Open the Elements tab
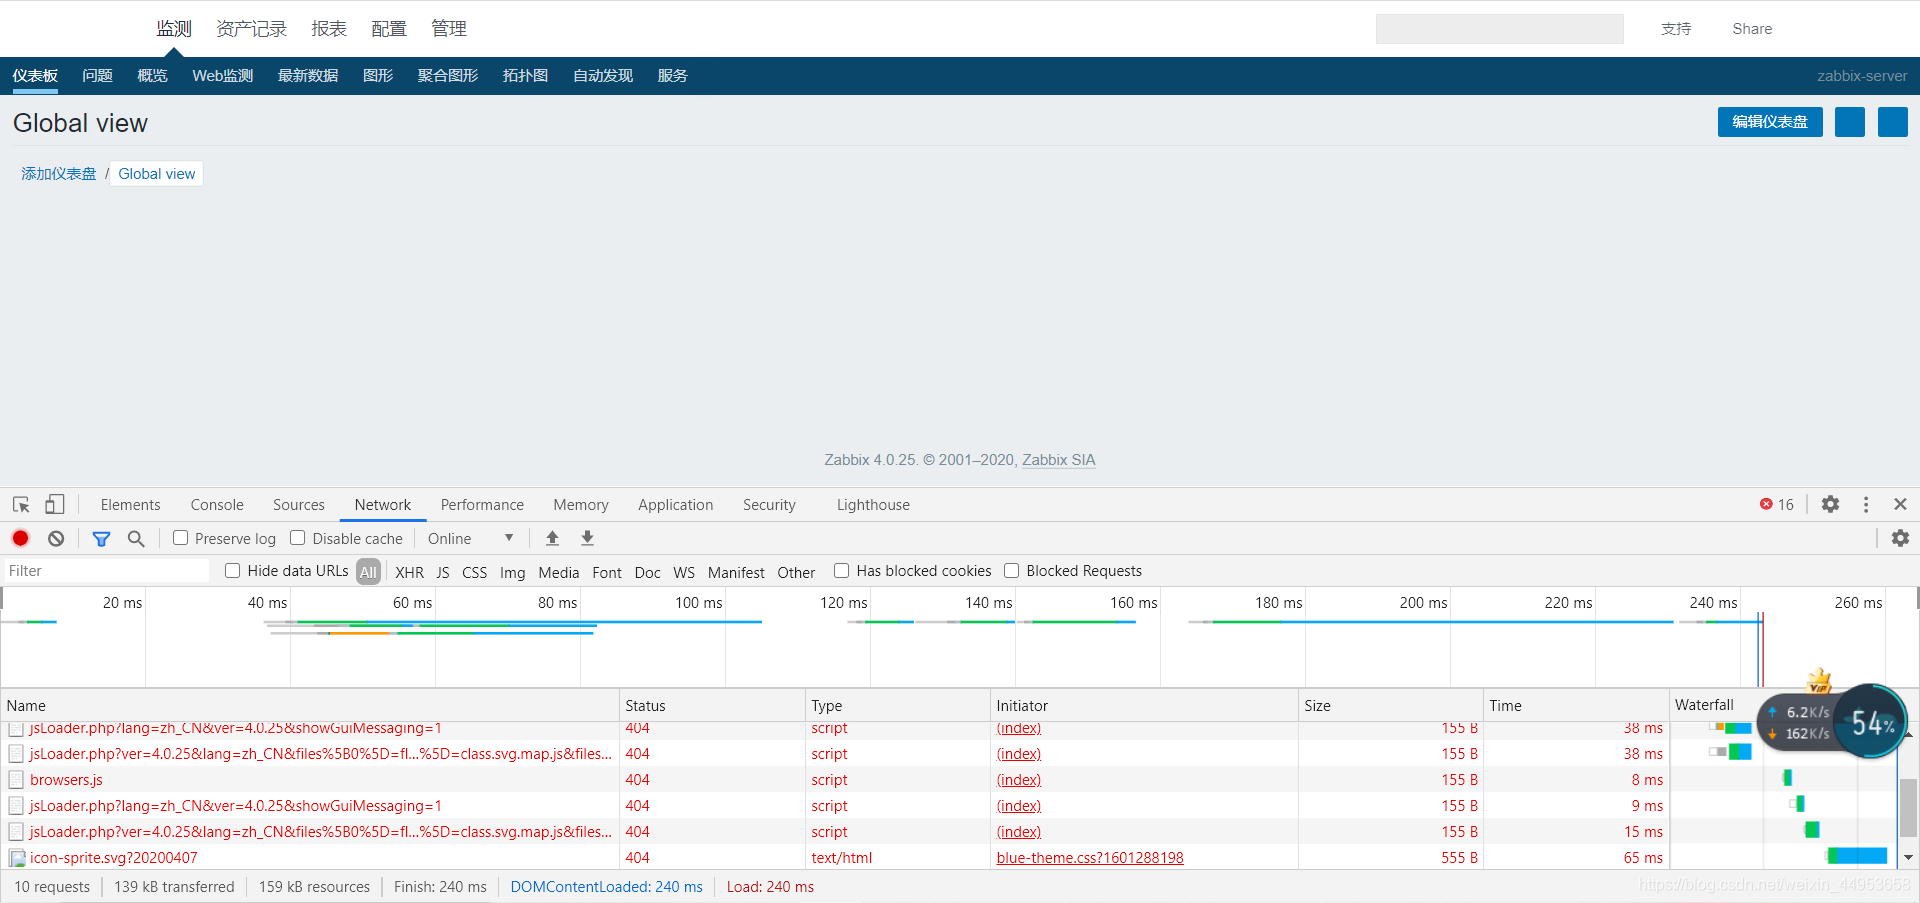 (130, 505)
